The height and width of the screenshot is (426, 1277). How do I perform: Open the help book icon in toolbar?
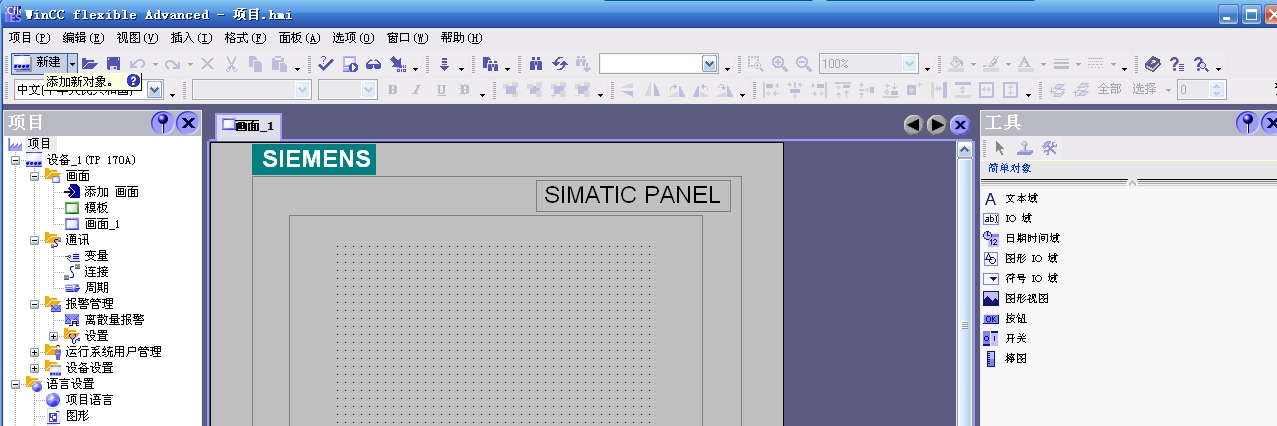coord(1153,64)
